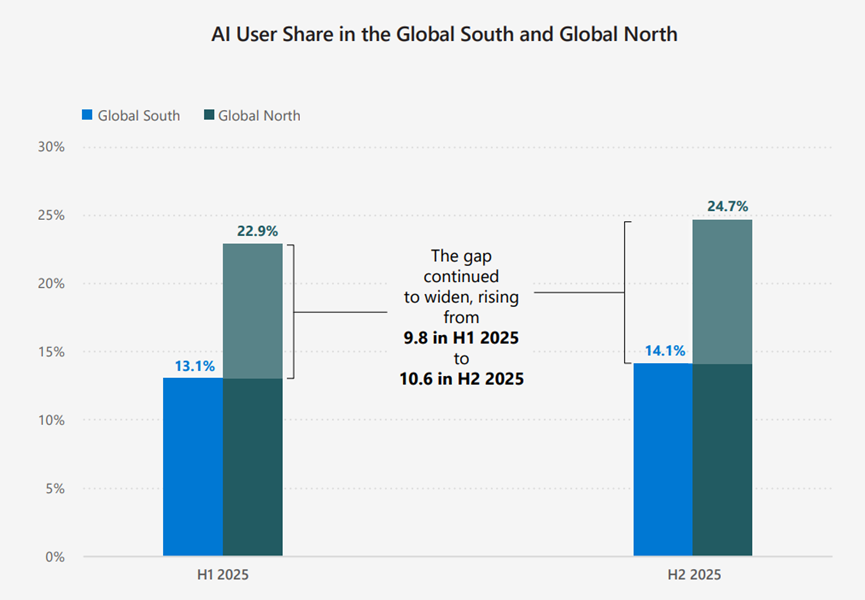Click the 22.9% data label

click(x=257, y=231)
